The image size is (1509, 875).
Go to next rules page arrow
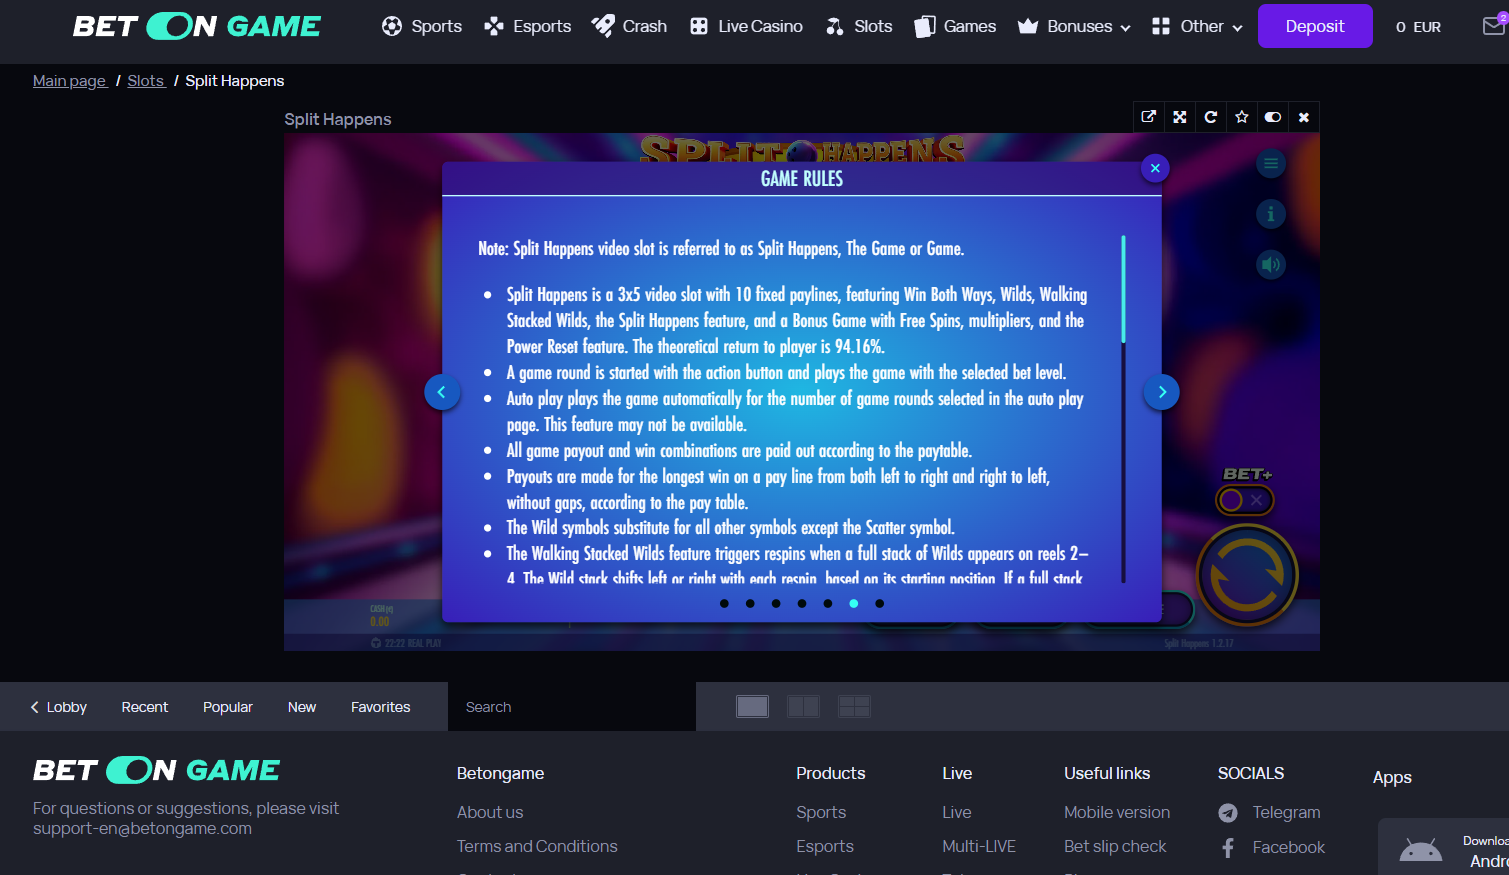pyautogui.click(x=1162, y=392)
